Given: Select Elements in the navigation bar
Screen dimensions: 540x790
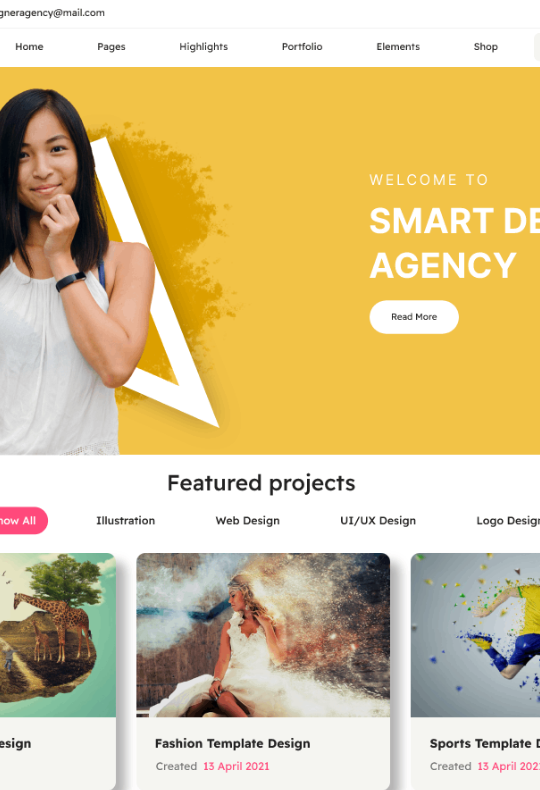Looking at the screenshot, I should [x=398, y=47].
